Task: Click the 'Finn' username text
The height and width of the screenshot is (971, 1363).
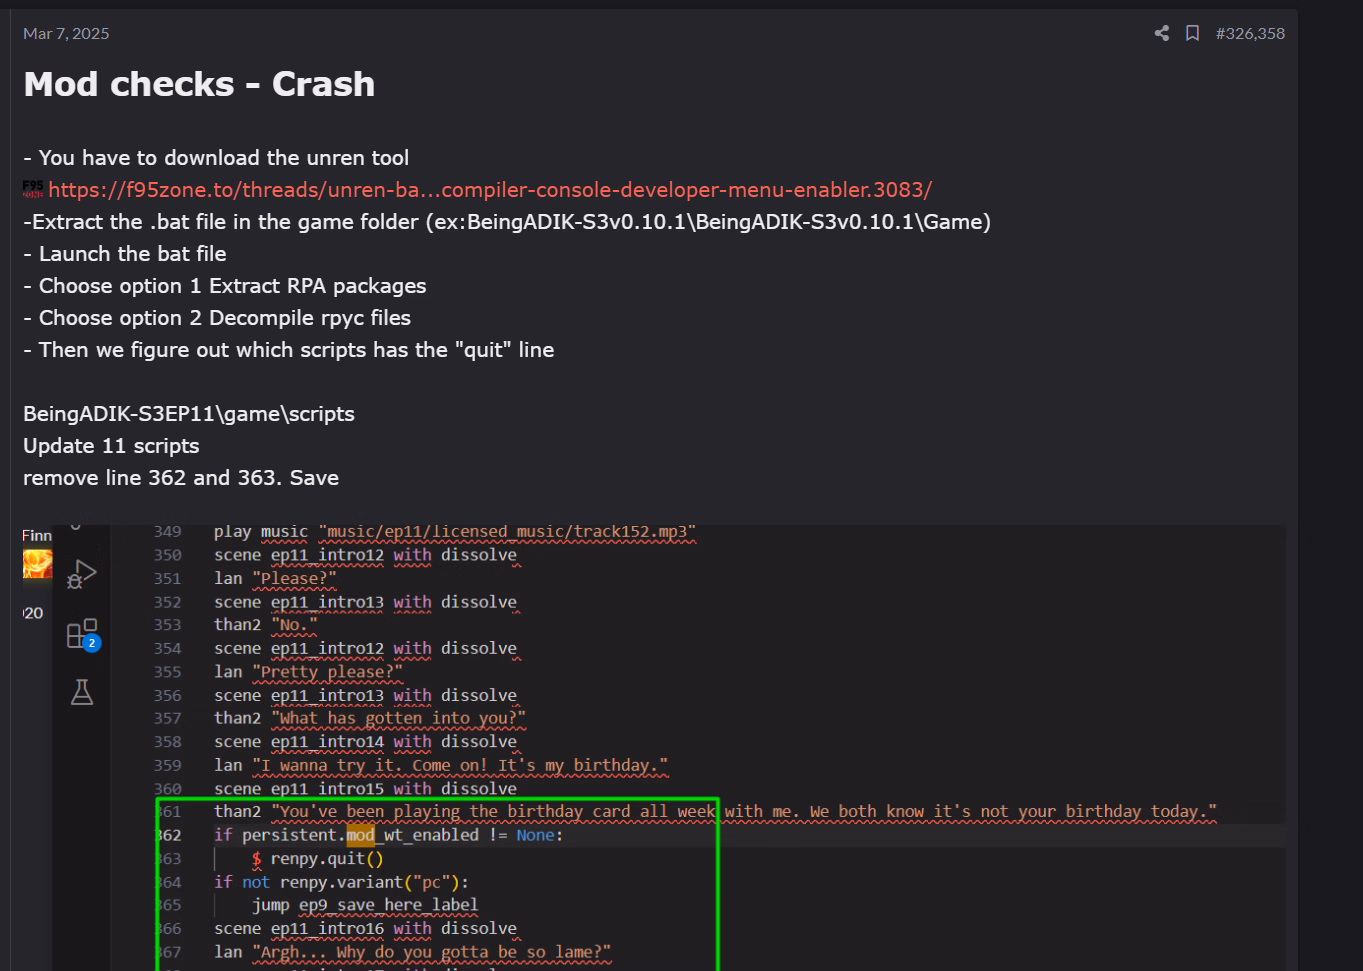Action: pyautogui.click(x=37, y=536)
